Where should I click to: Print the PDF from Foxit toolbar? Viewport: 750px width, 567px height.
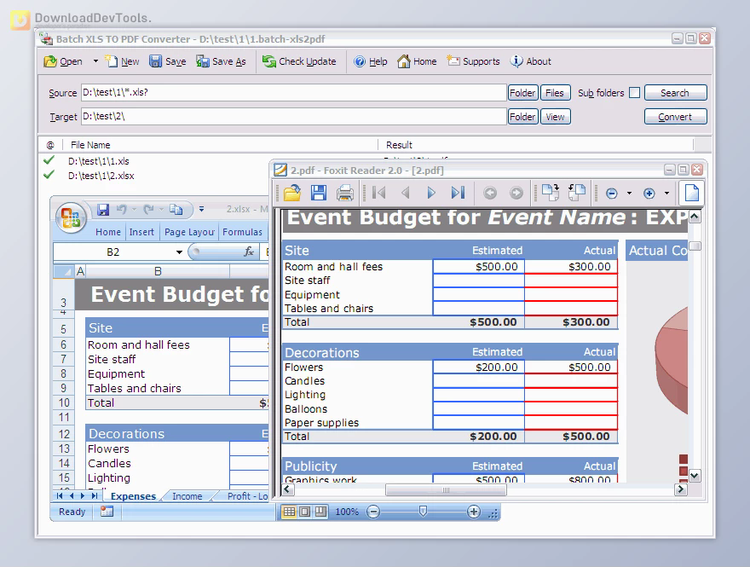pyautogui.click(x=345, y=193)
